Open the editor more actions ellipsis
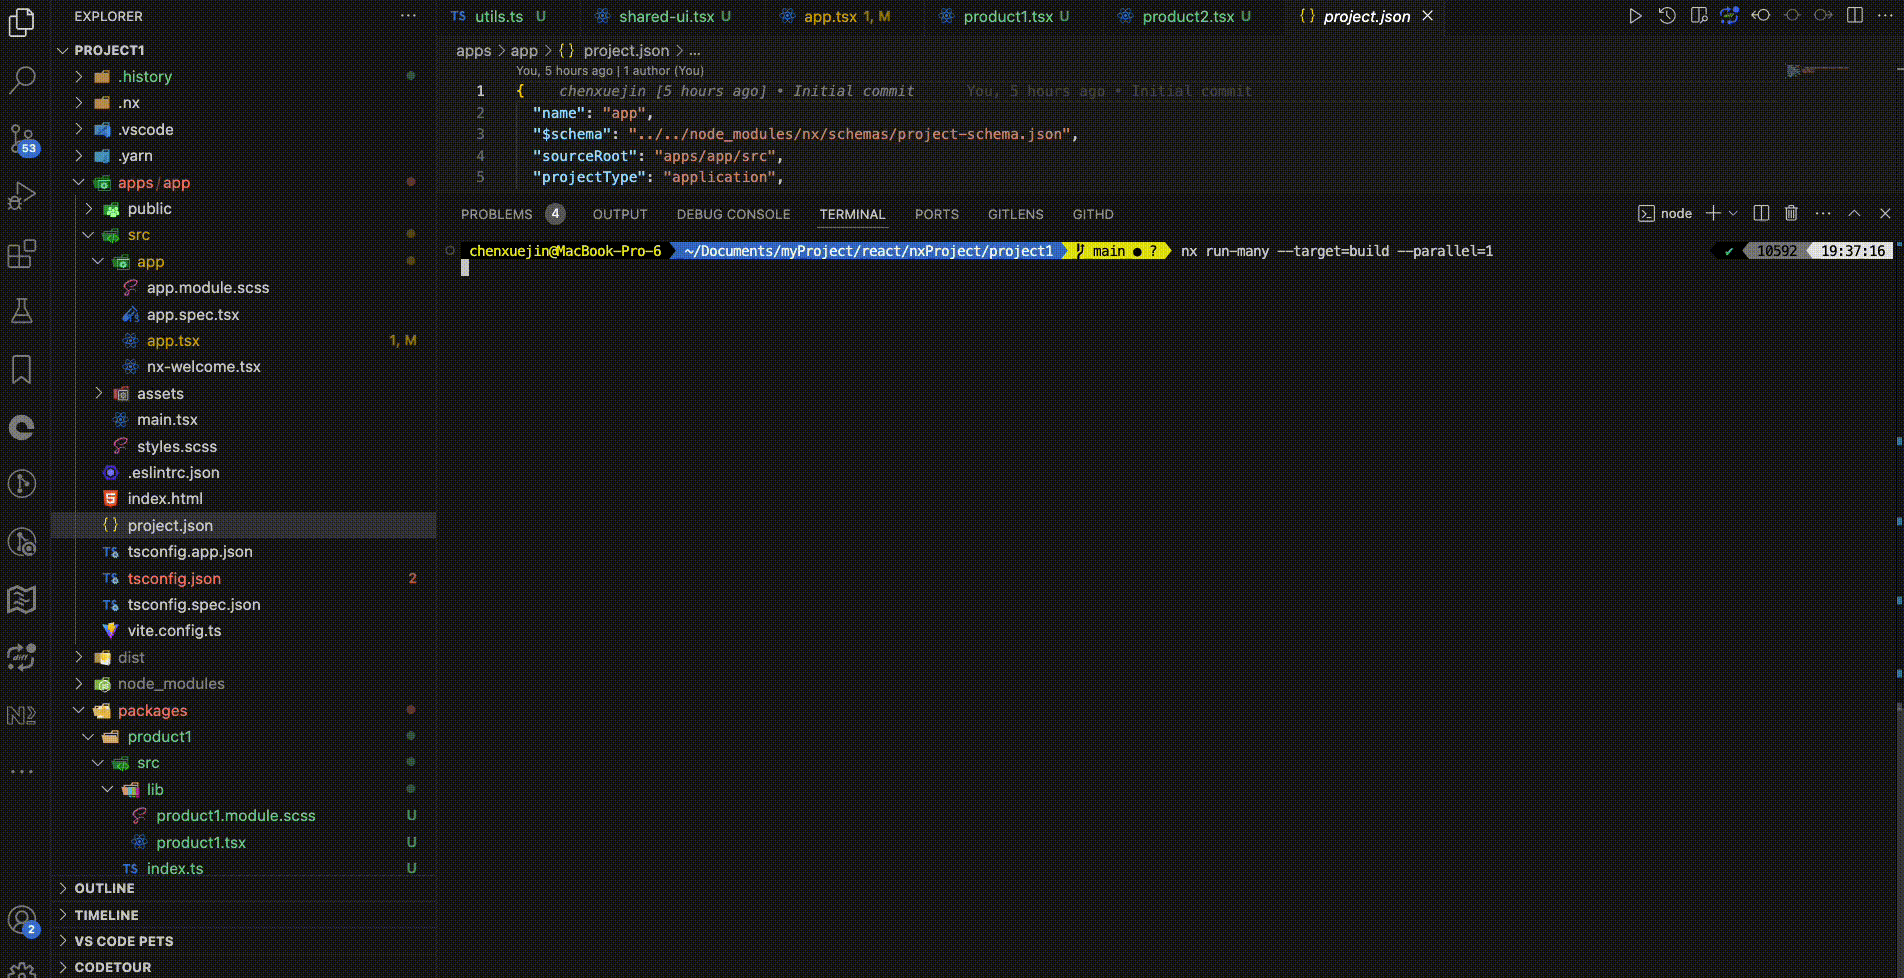 coord(1885,16)
